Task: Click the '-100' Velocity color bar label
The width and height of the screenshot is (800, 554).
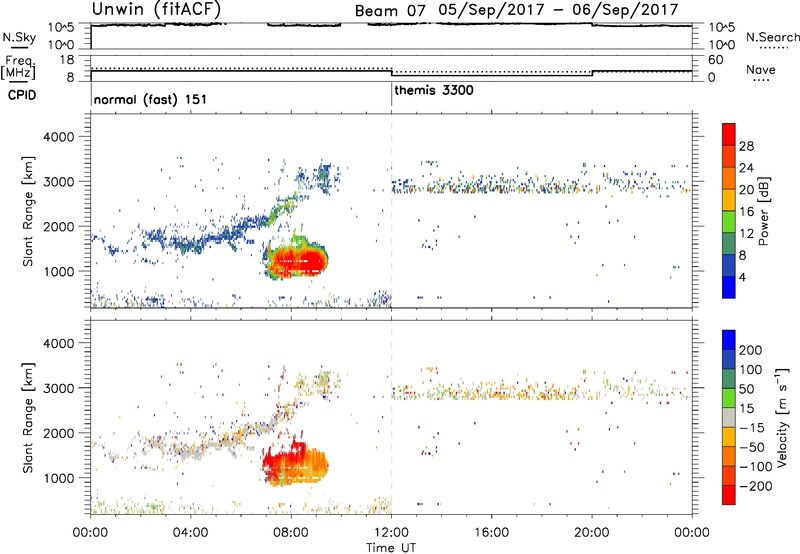Action: click(x=755, y=467)
